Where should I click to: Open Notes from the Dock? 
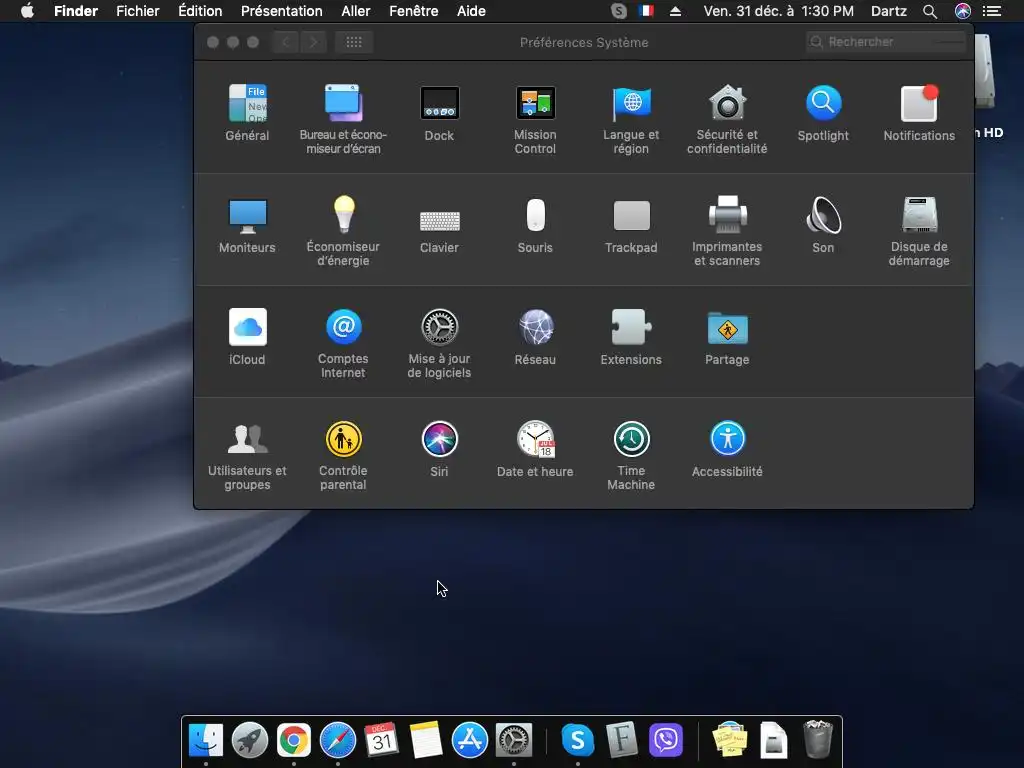(426, 740)
